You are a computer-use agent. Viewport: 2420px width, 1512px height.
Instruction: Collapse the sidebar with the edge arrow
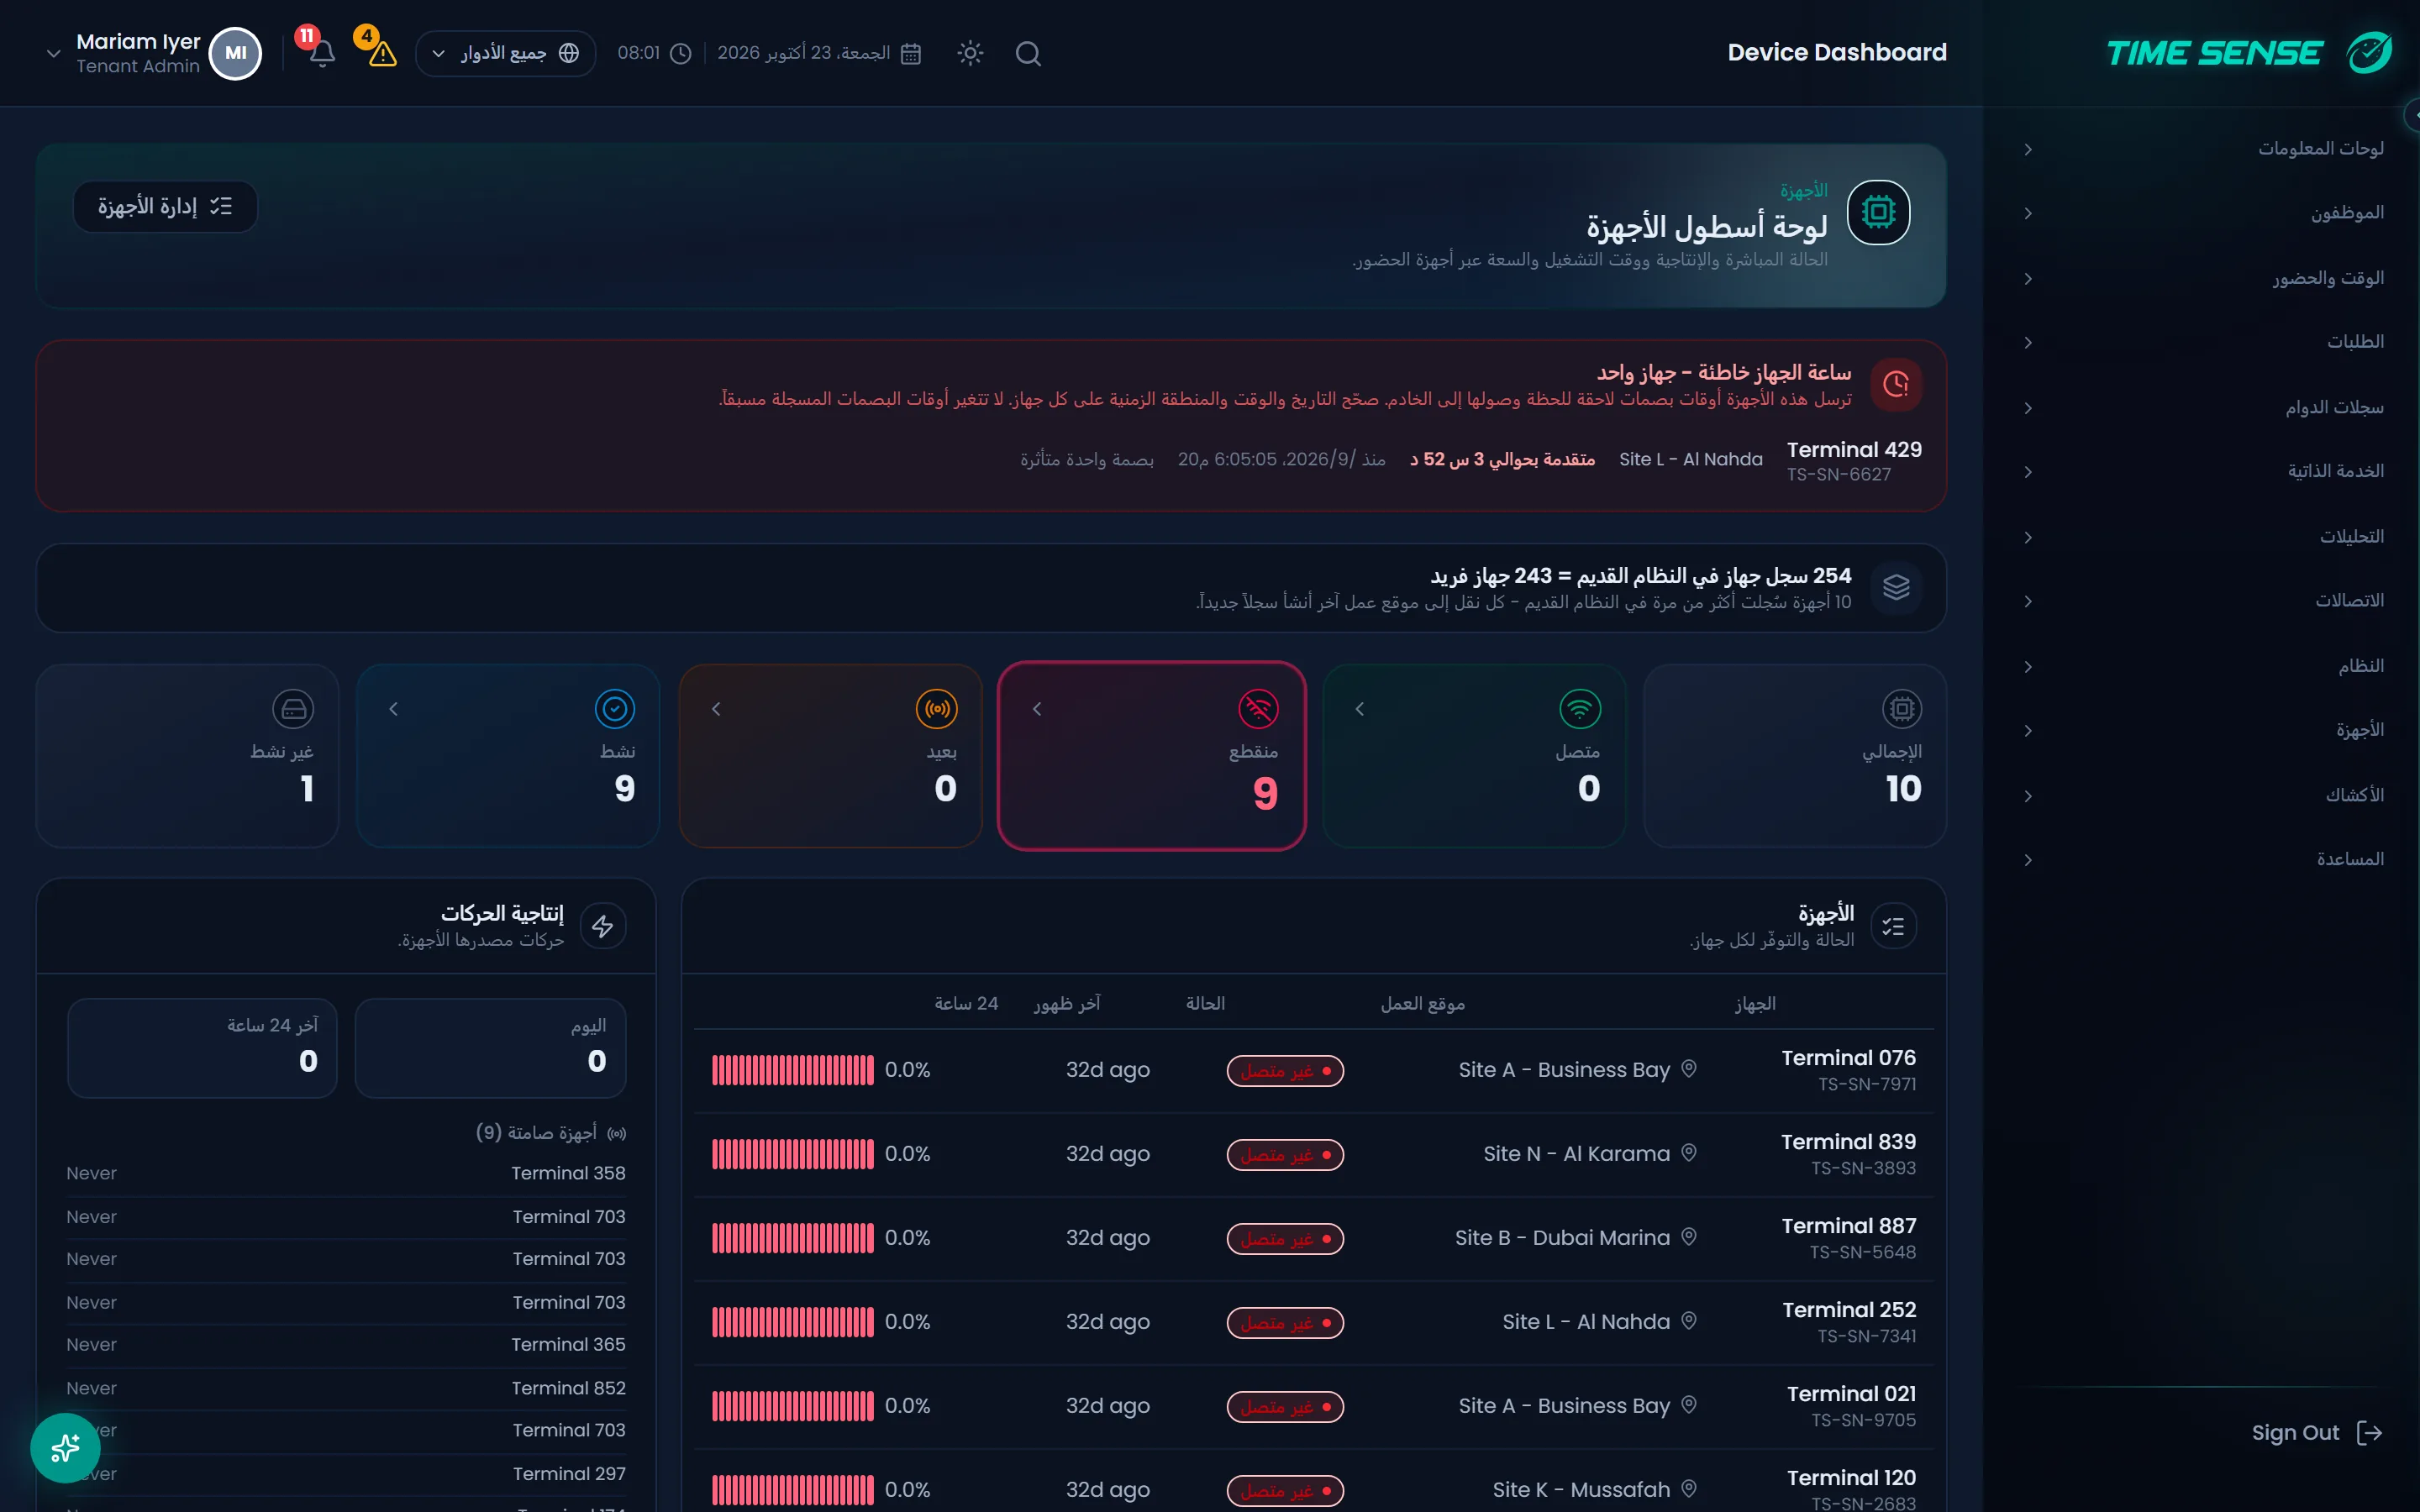point(2412,115)
